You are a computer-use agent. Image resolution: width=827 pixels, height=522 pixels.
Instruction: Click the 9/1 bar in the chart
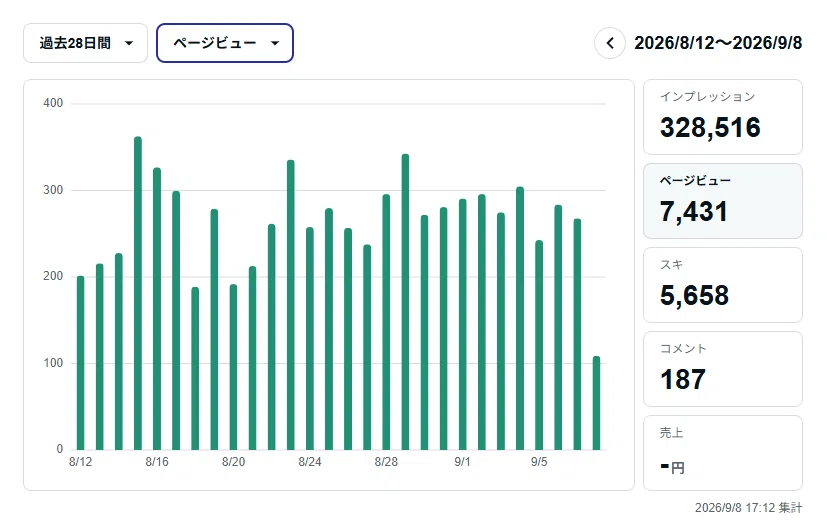tap(463, 324)
